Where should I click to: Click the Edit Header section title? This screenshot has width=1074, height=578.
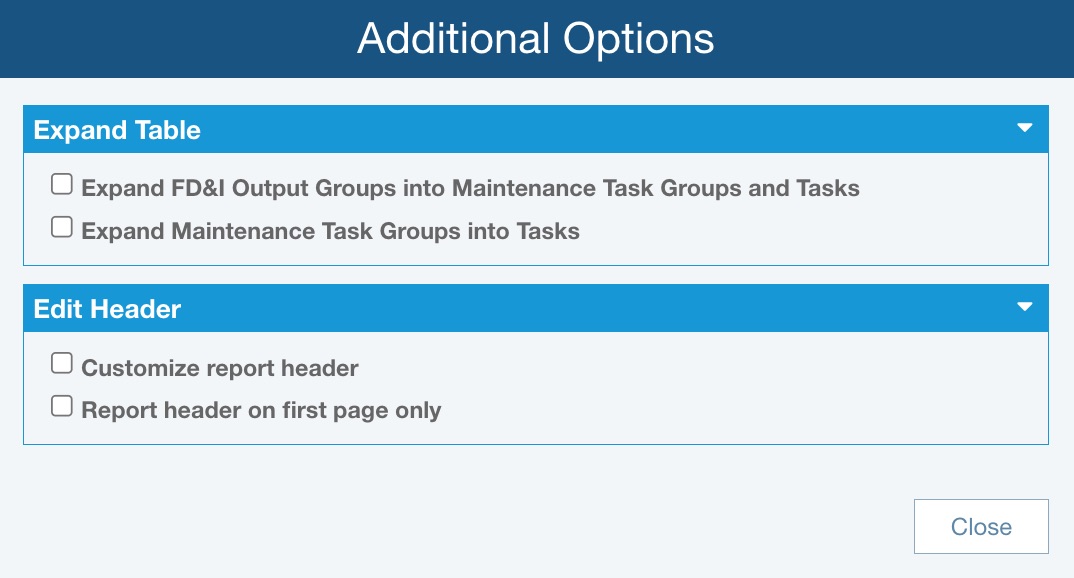tap(107, 309)
